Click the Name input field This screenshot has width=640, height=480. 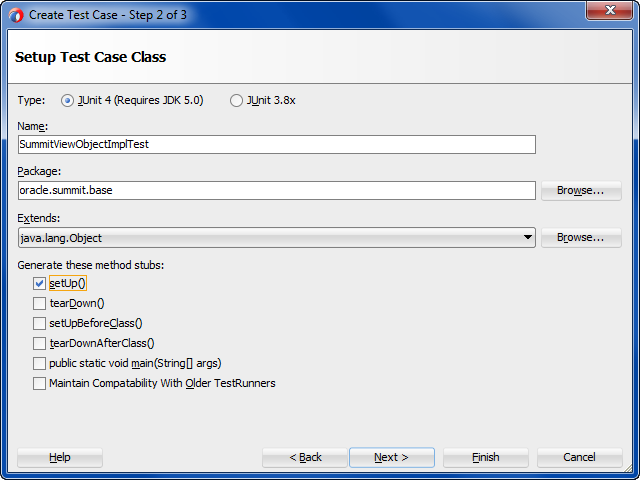point(277,144)
